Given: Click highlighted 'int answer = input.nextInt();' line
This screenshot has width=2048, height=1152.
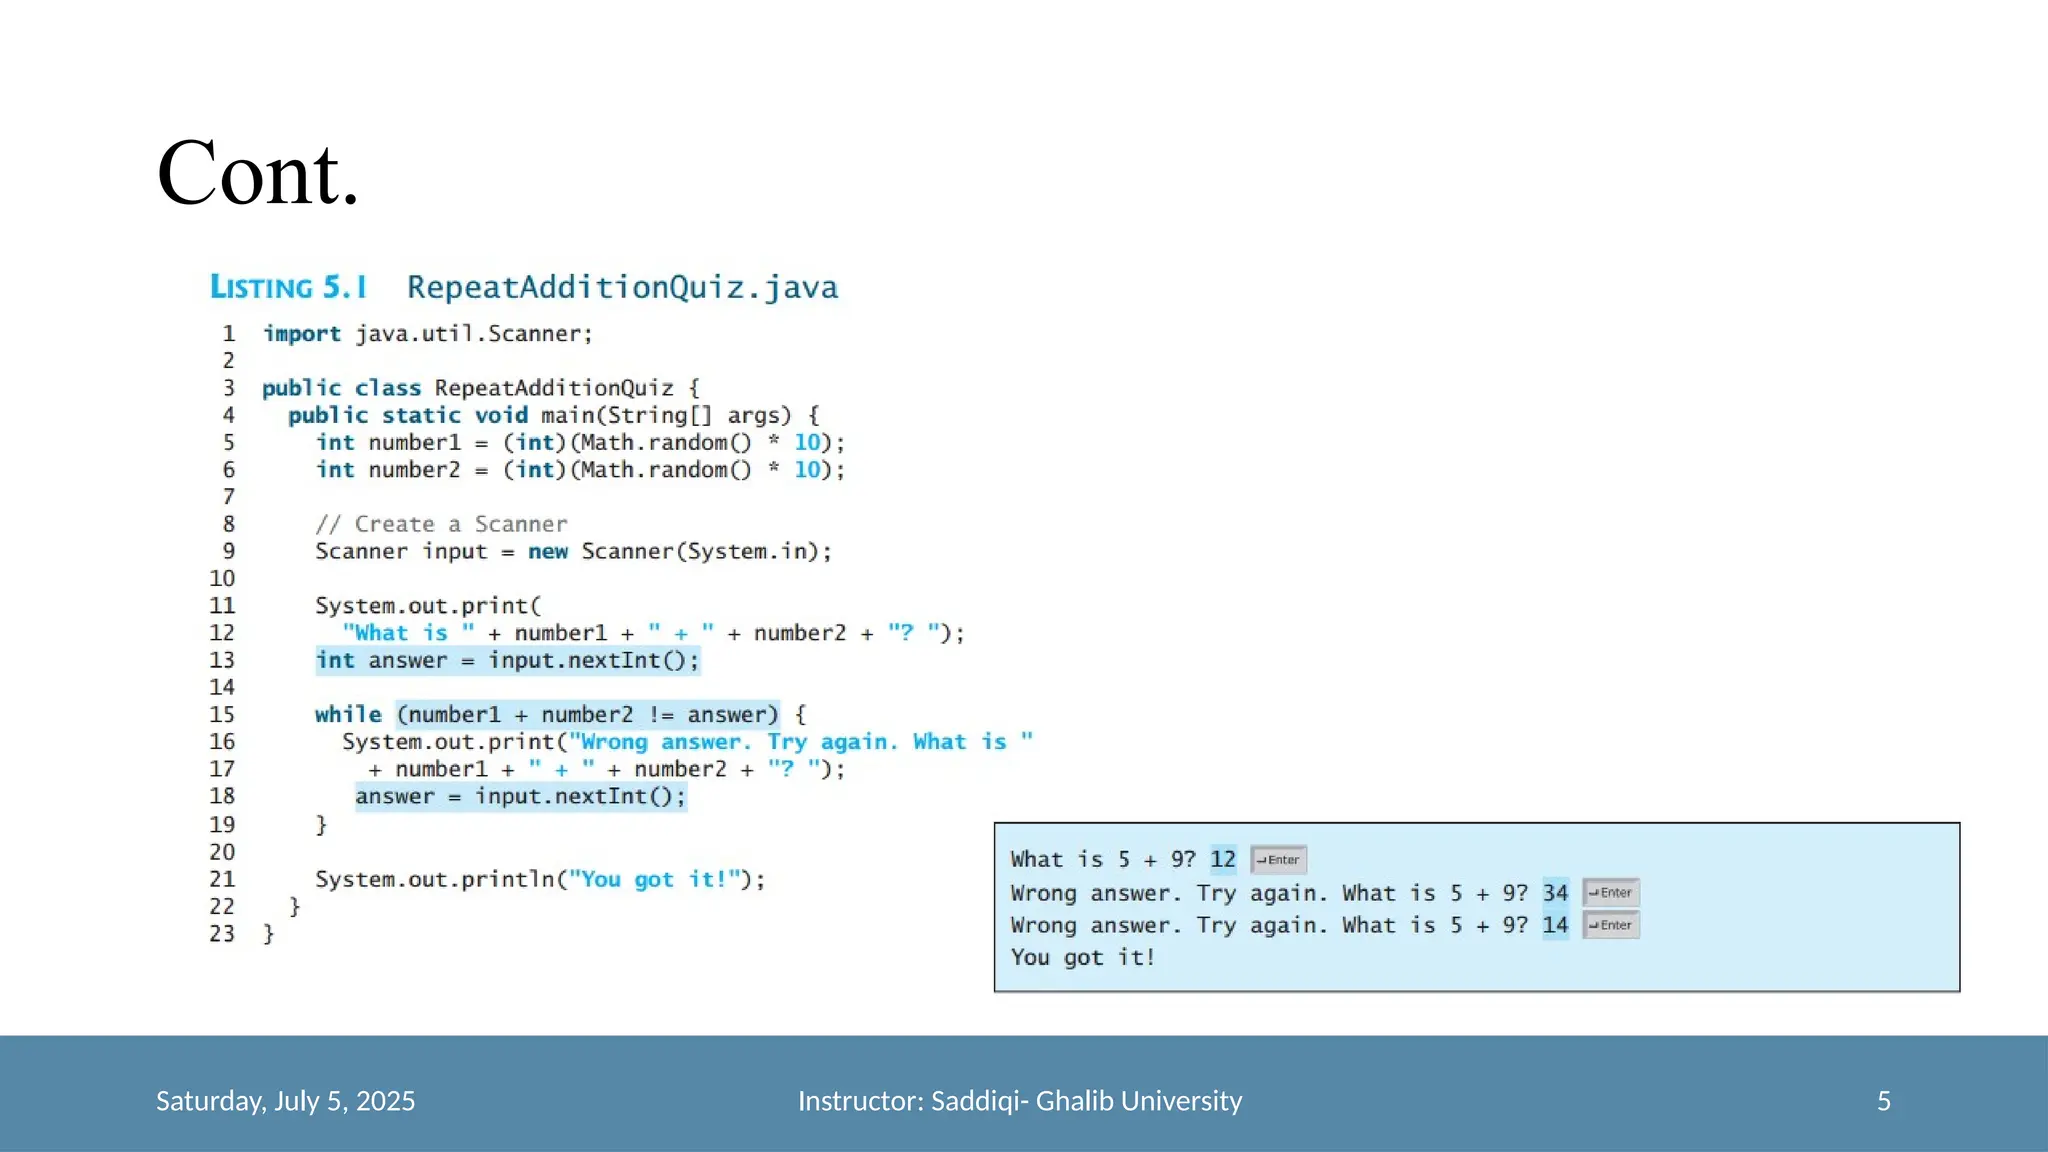Looking at the screenshot, I should coord(507,661).
